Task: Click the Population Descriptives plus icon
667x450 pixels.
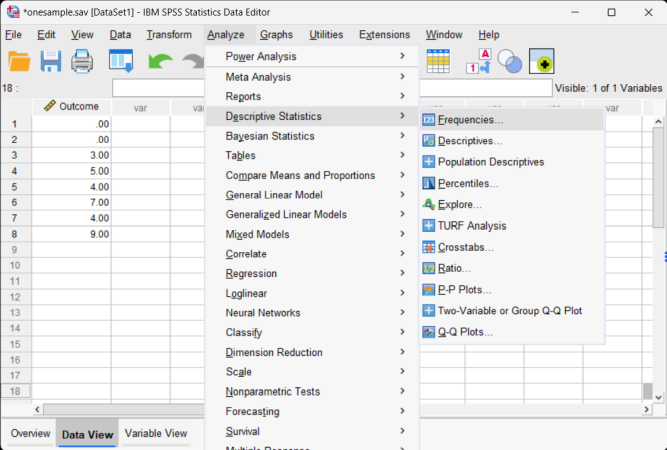Action: click(428, 162)
